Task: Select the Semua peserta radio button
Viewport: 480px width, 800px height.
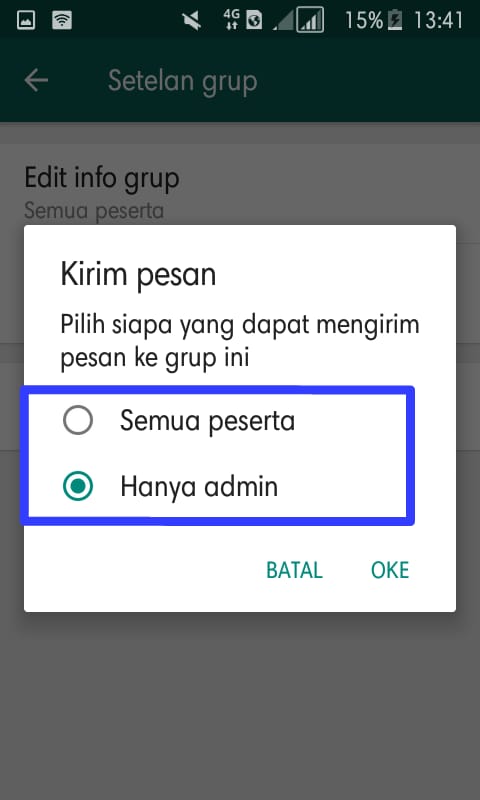Action: click(x=78, y=420)
